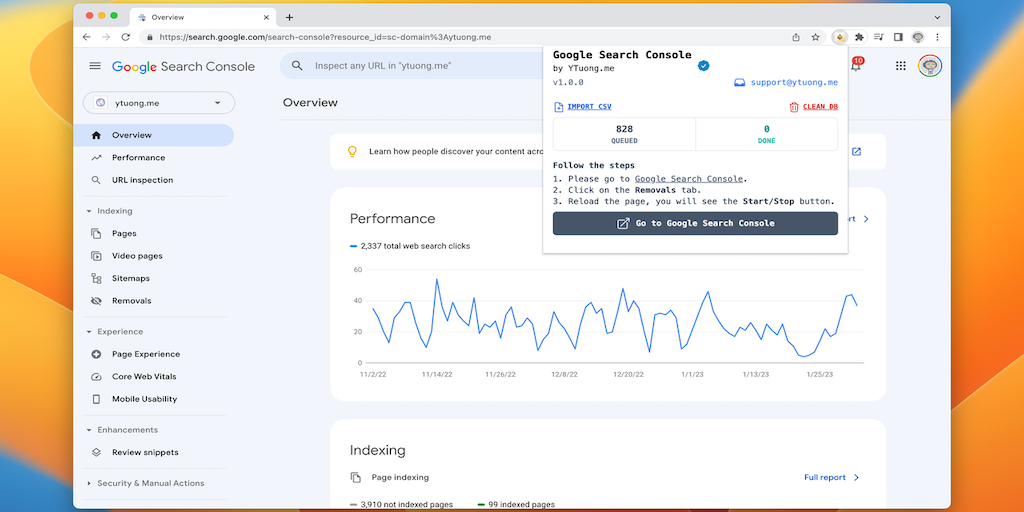Open the browser Extensions puzzle icon
This screenshot has height=512, width=1024.
point(859,37)
